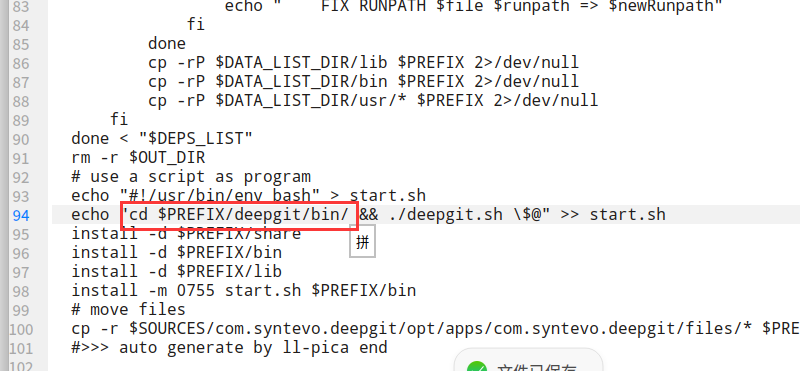This screenshot has width=800, height=371.
Task: Click the 'cp -r $SOURCES/com.syntevo.deepgit' line
Action: pyautogui.click(x=436, y=329)
